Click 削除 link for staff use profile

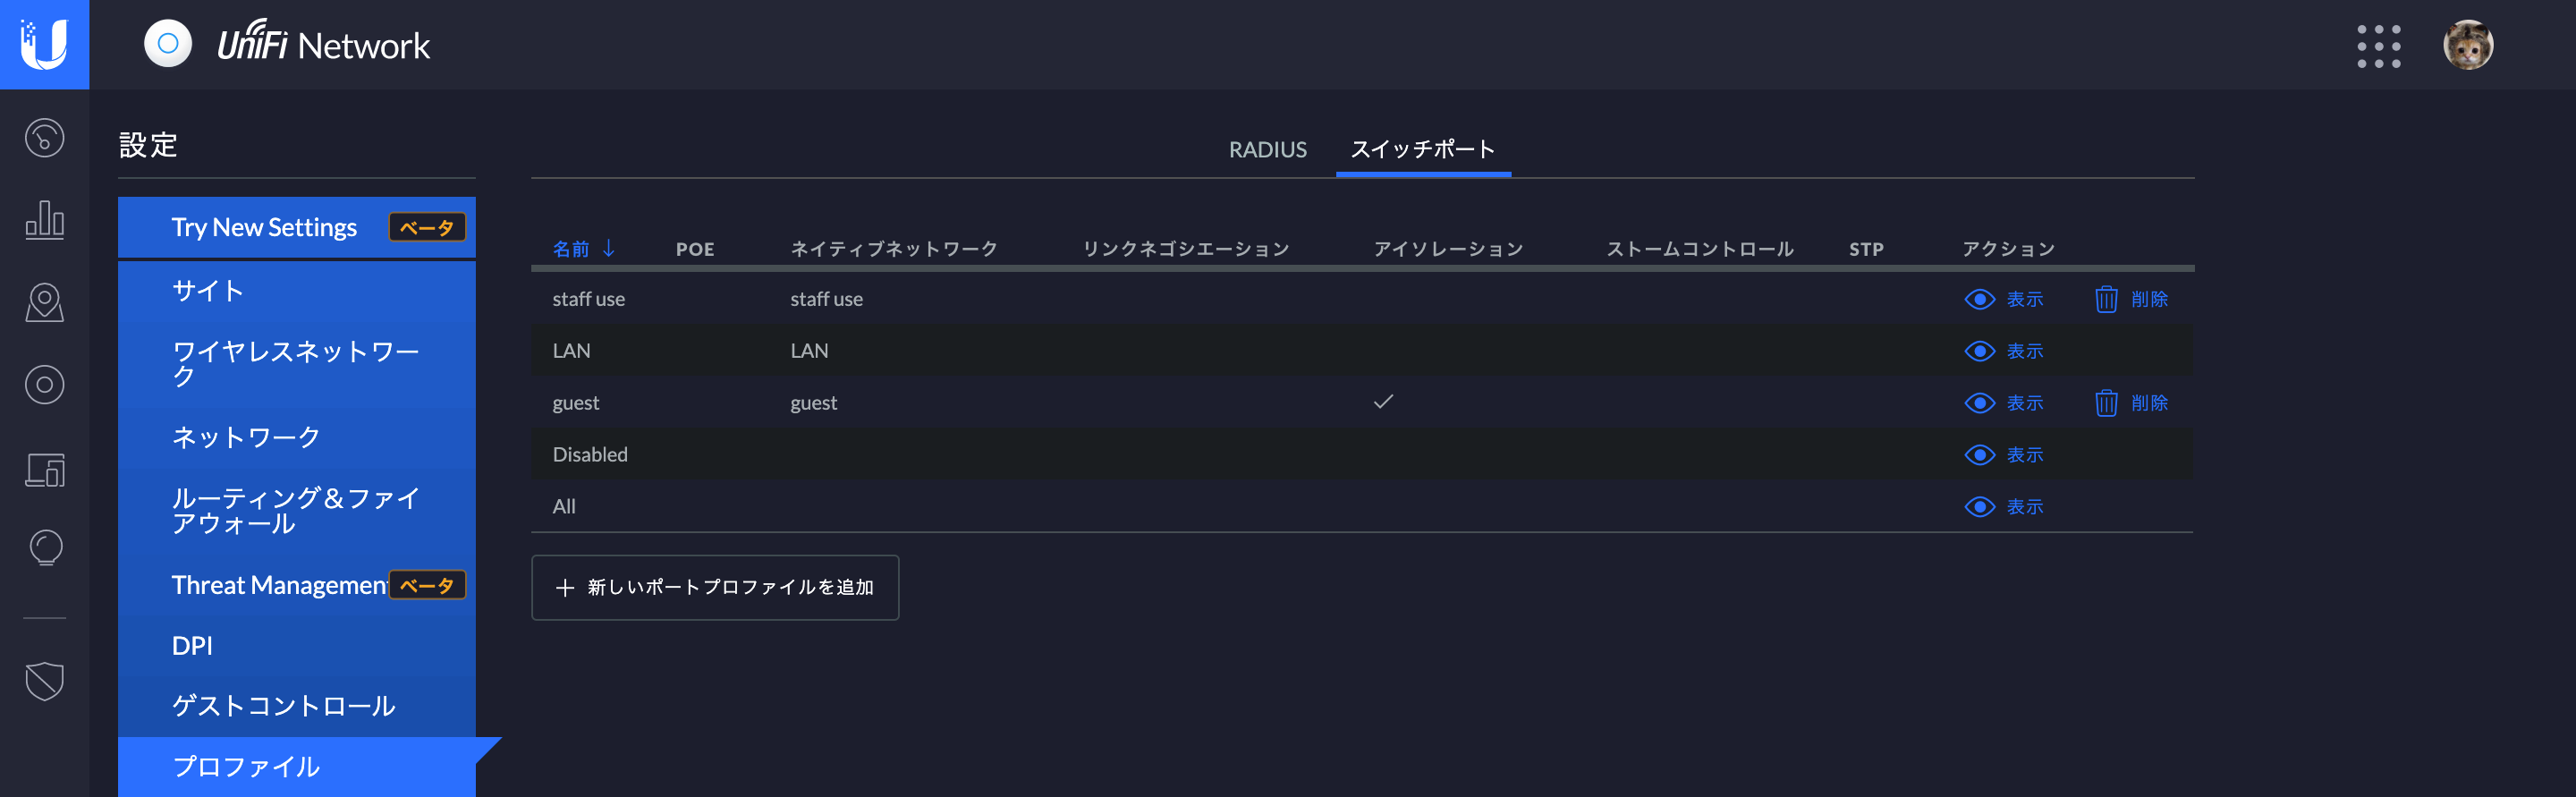pyautogui.click(x=2149, y=299)
